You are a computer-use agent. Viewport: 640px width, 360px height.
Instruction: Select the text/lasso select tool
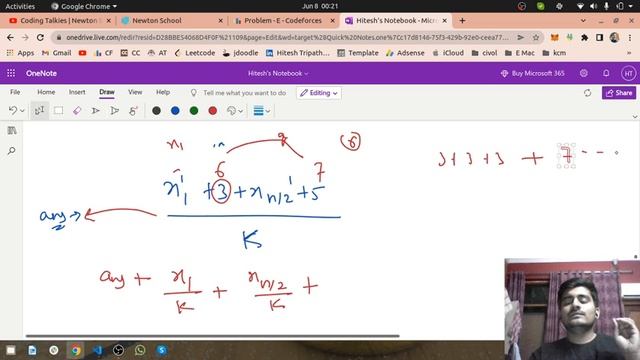coord(40,111)
